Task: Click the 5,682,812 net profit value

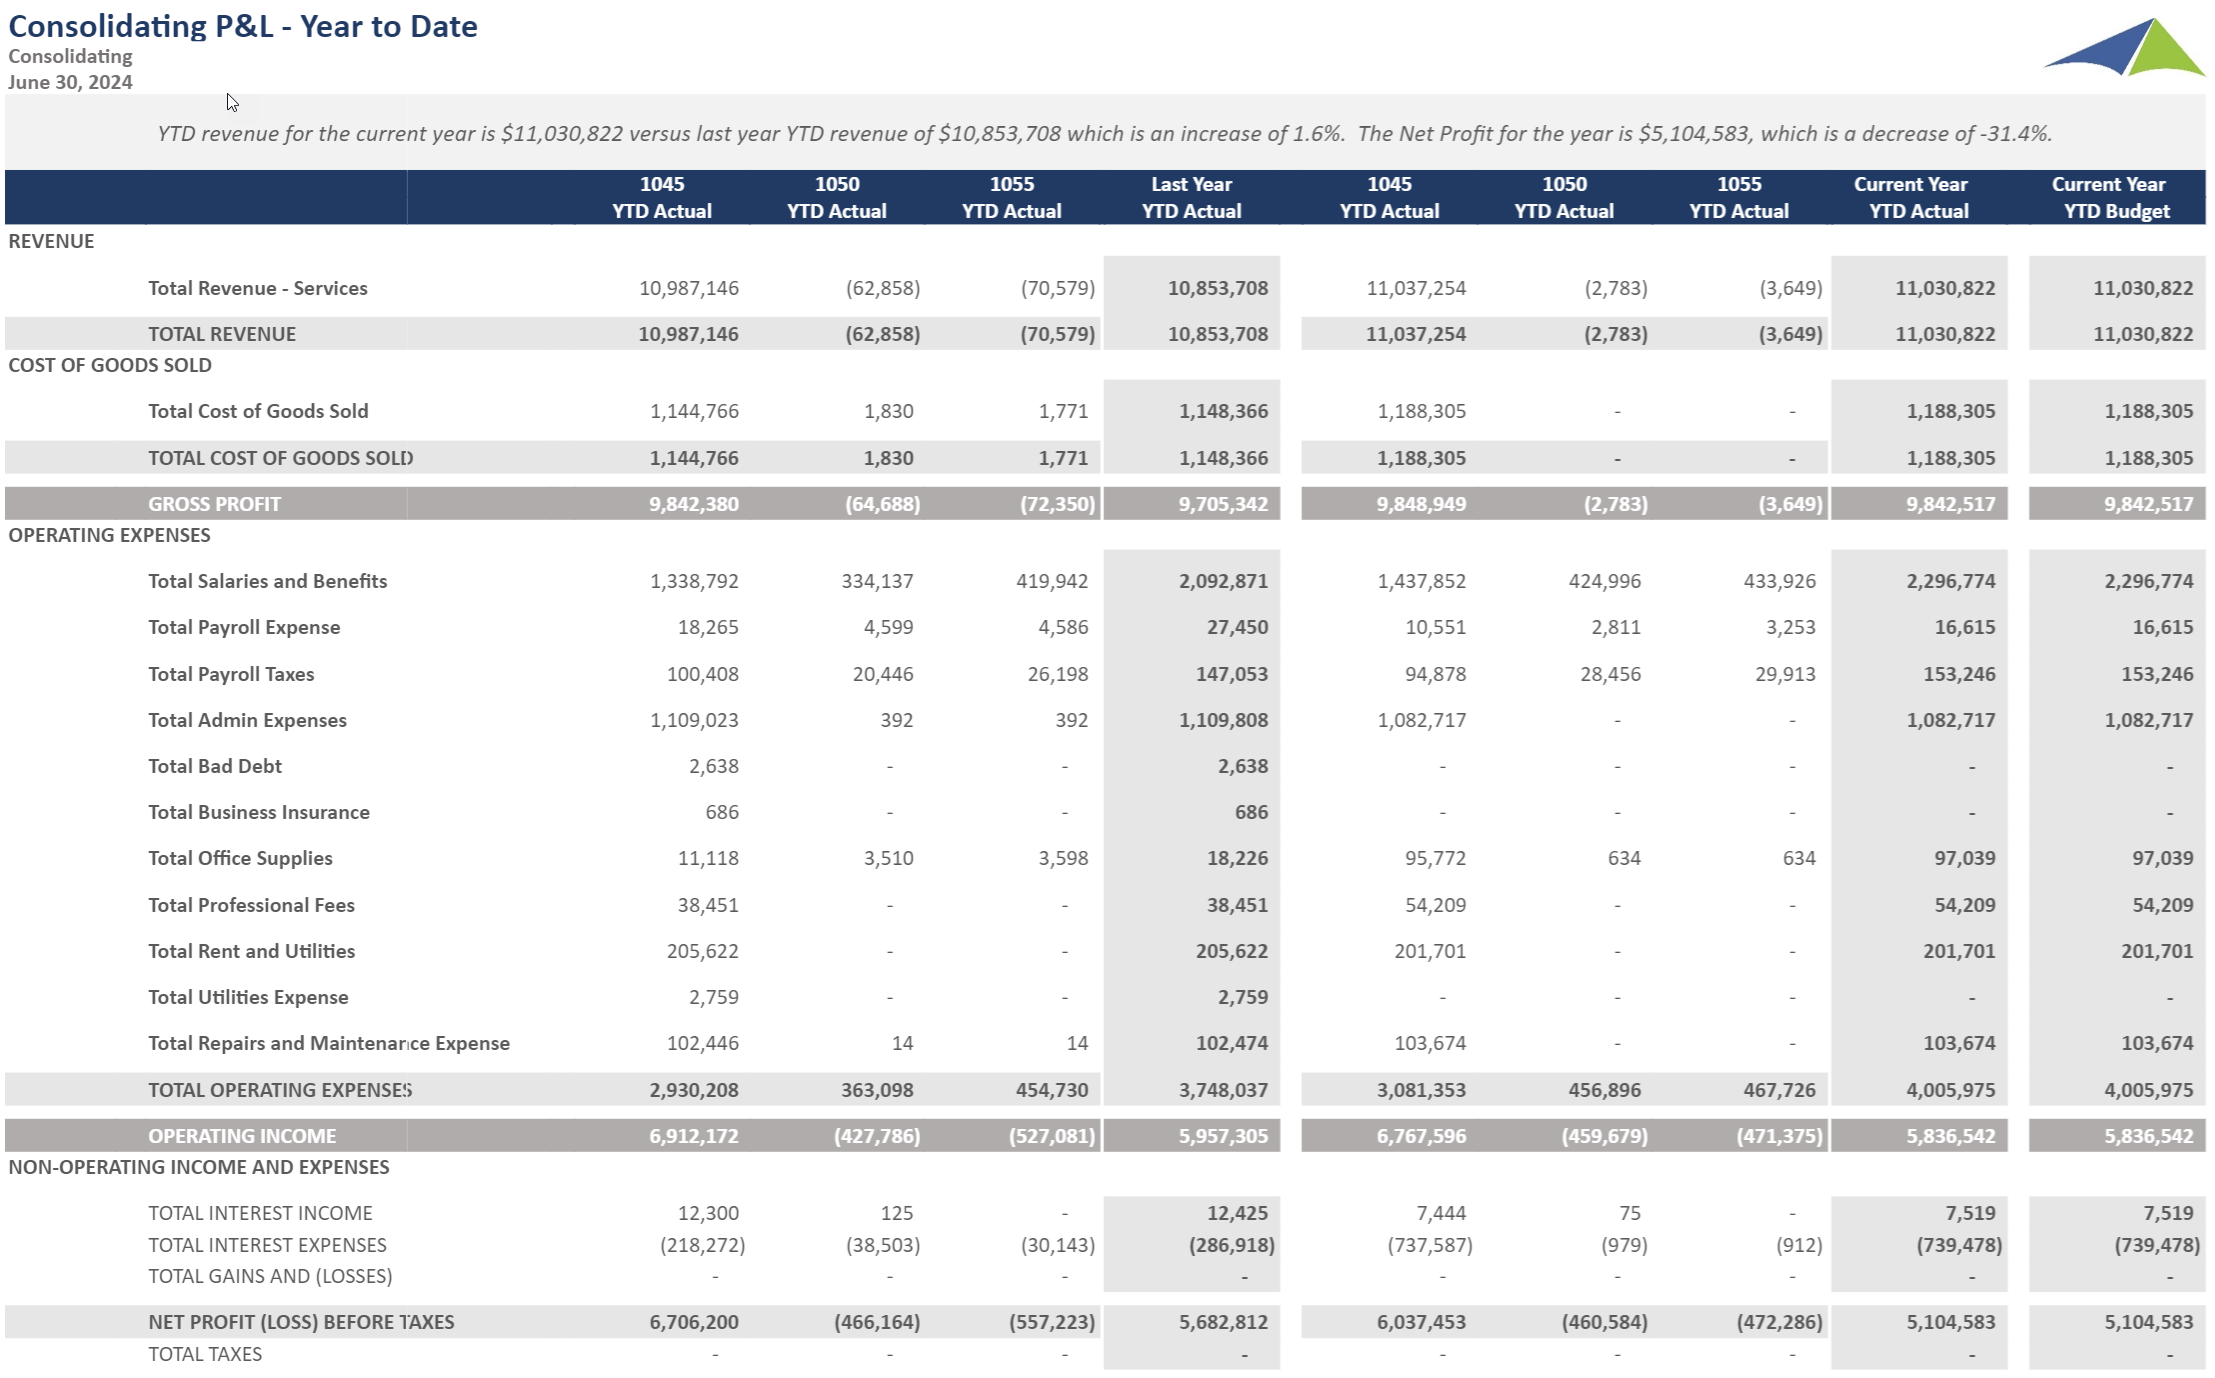Action: tap(1222, 1322)
